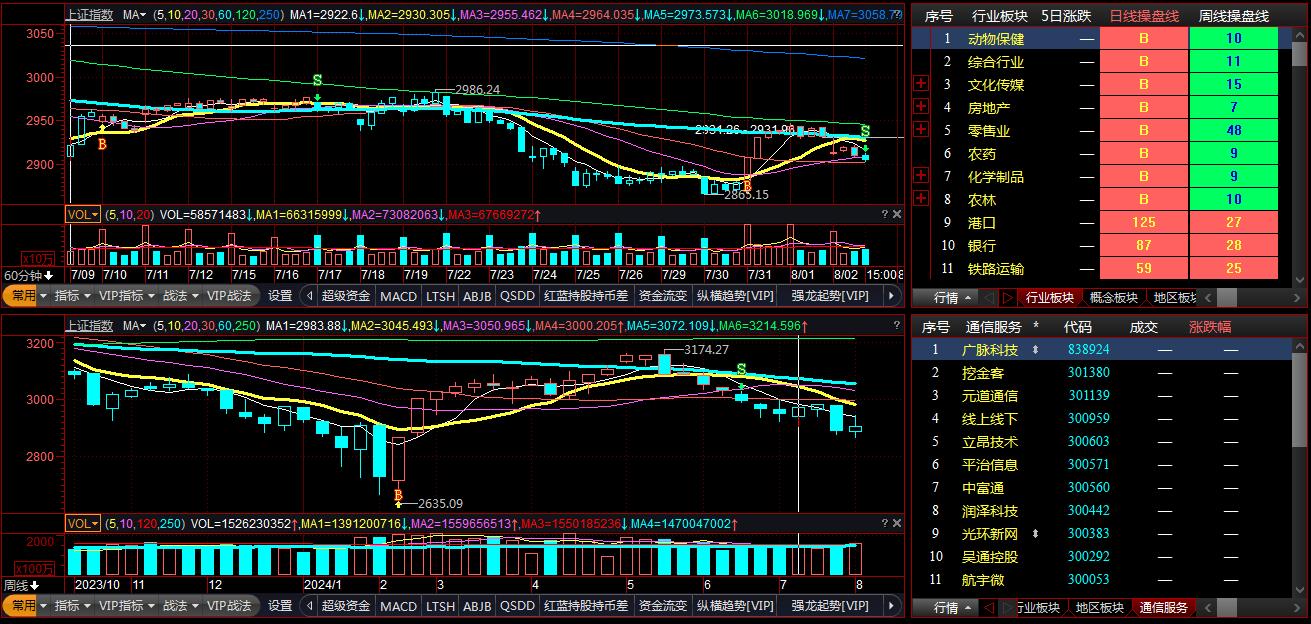Open the VOL indicator dropdown in upper chart
The image size is (1311, 624).
tap(83, 214)
